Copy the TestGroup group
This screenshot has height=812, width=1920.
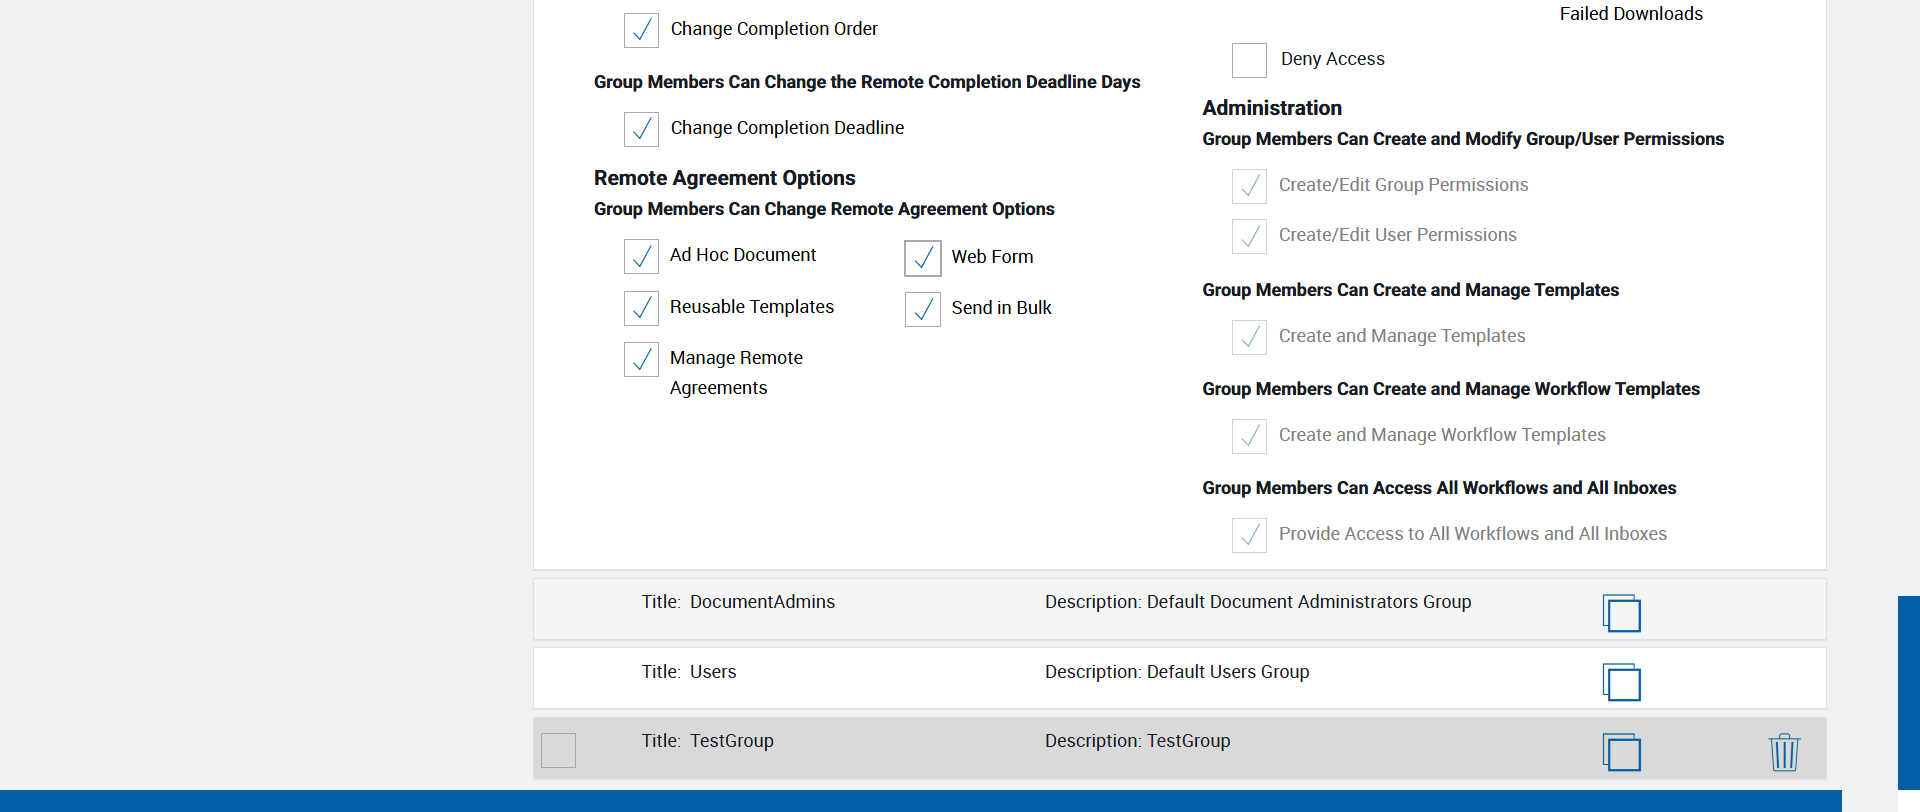[1621, 752]
